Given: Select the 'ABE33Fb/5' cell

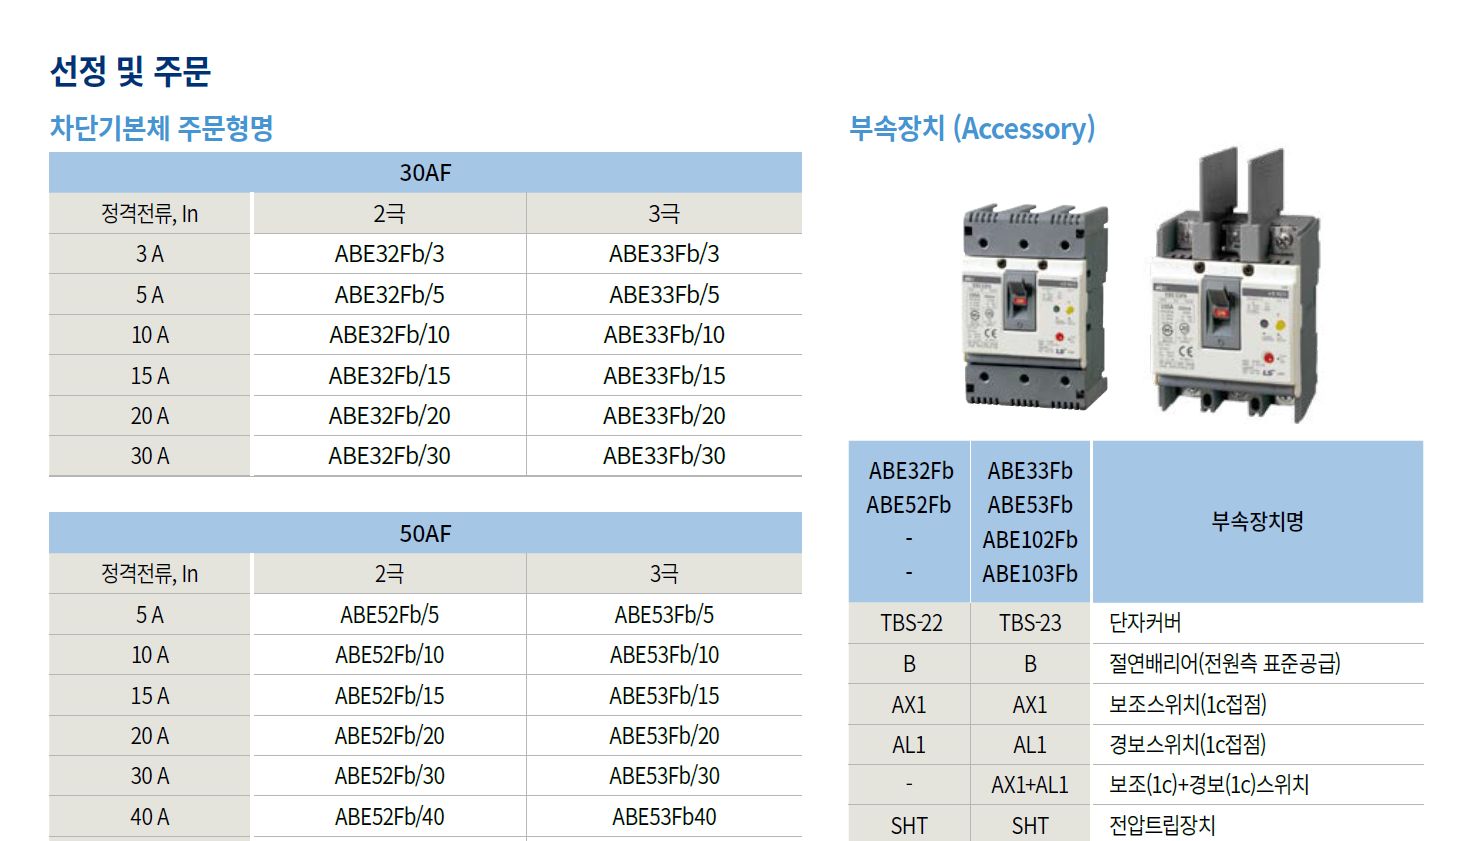Looking at the screenshot, I should (664, 295).
